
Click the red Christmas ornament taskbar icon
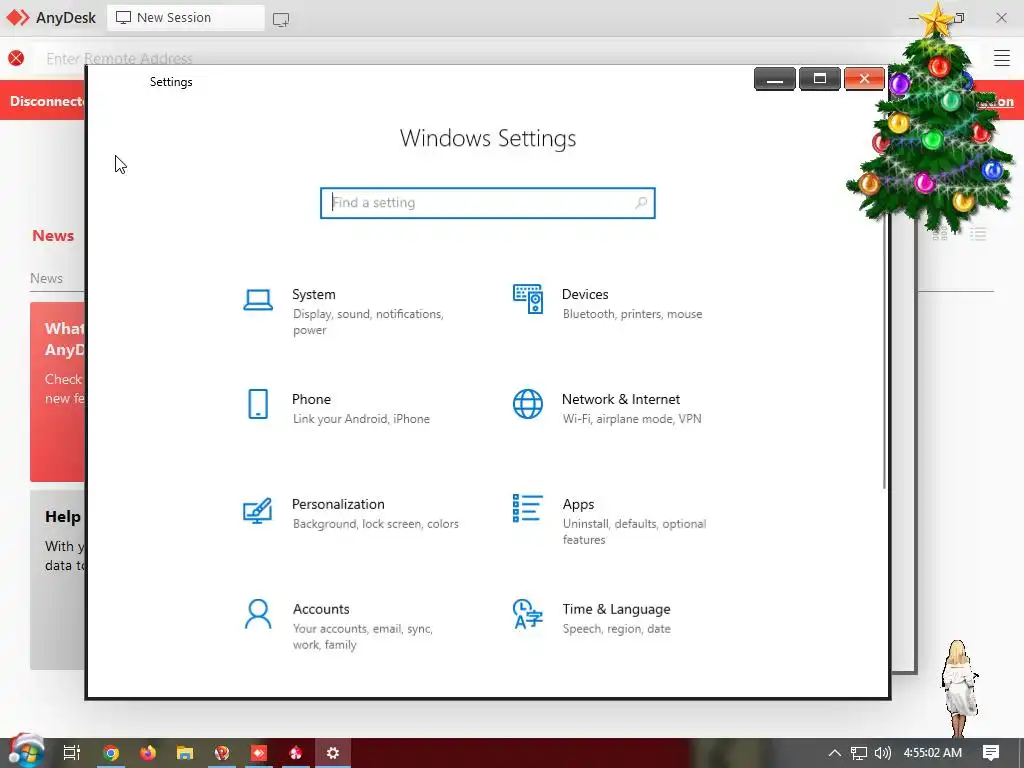[x=296, y=753]
